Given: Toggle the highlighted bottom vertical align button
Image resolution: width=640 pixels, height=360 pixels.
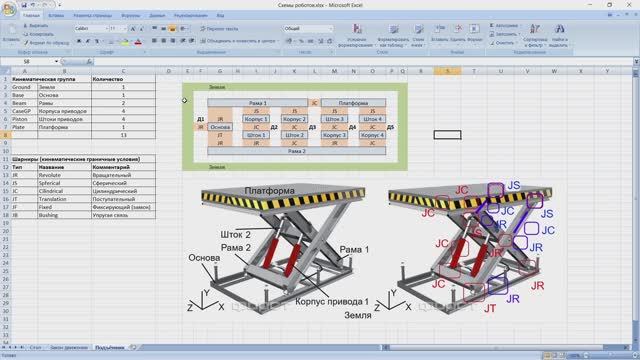Looking at the screenshot, I should click(x=172, y=29).
